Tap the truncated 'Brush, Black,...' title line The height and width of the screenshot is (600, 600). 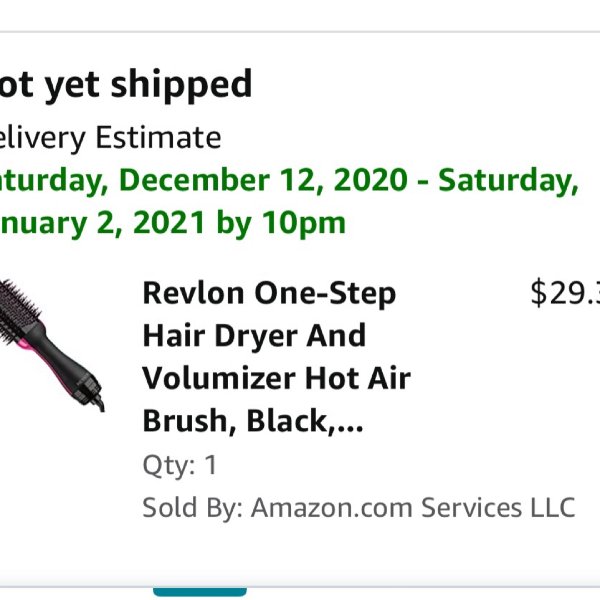click(x=253, y=420)
